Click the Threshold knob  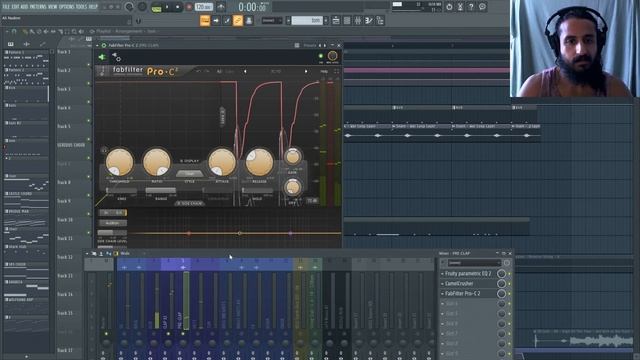[120, 162]
